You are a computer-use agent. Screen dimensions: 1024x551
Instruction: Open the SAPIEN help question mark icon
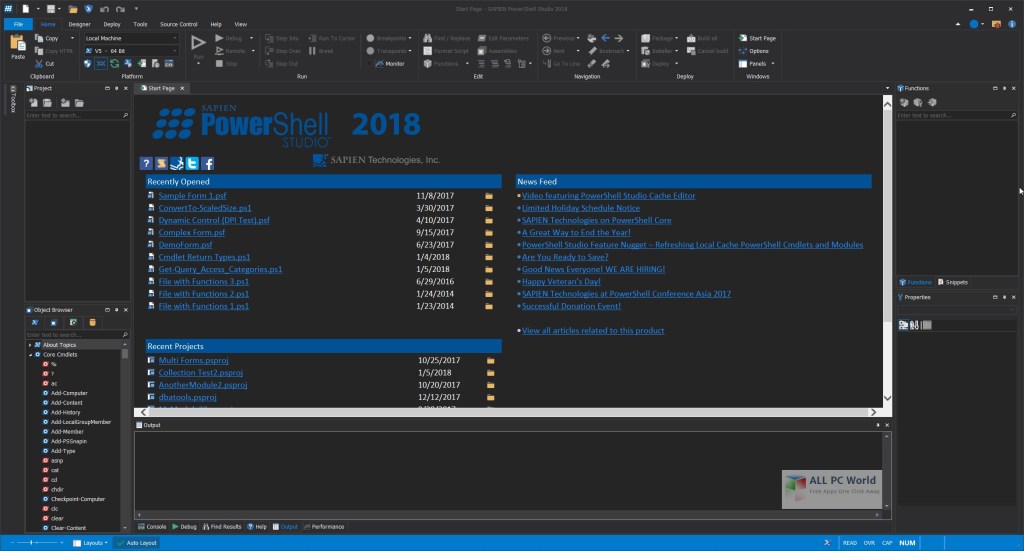tap(146, 164)
